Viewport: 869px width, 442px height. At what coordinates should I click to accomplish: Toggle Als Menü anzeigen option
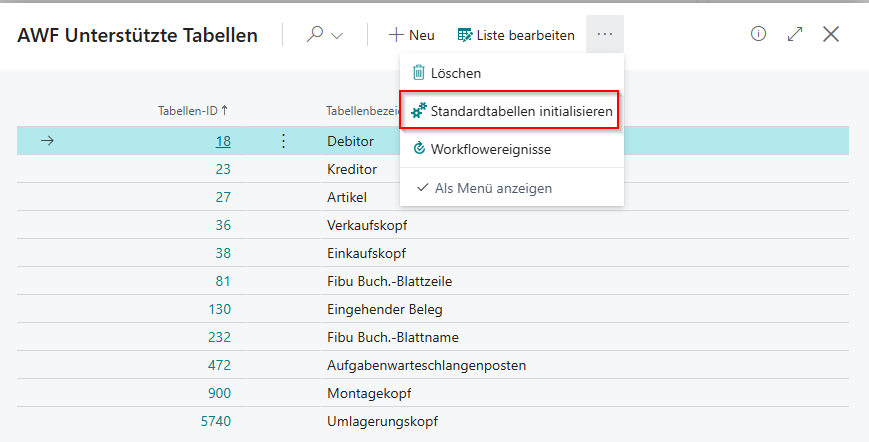click(493, 188)
